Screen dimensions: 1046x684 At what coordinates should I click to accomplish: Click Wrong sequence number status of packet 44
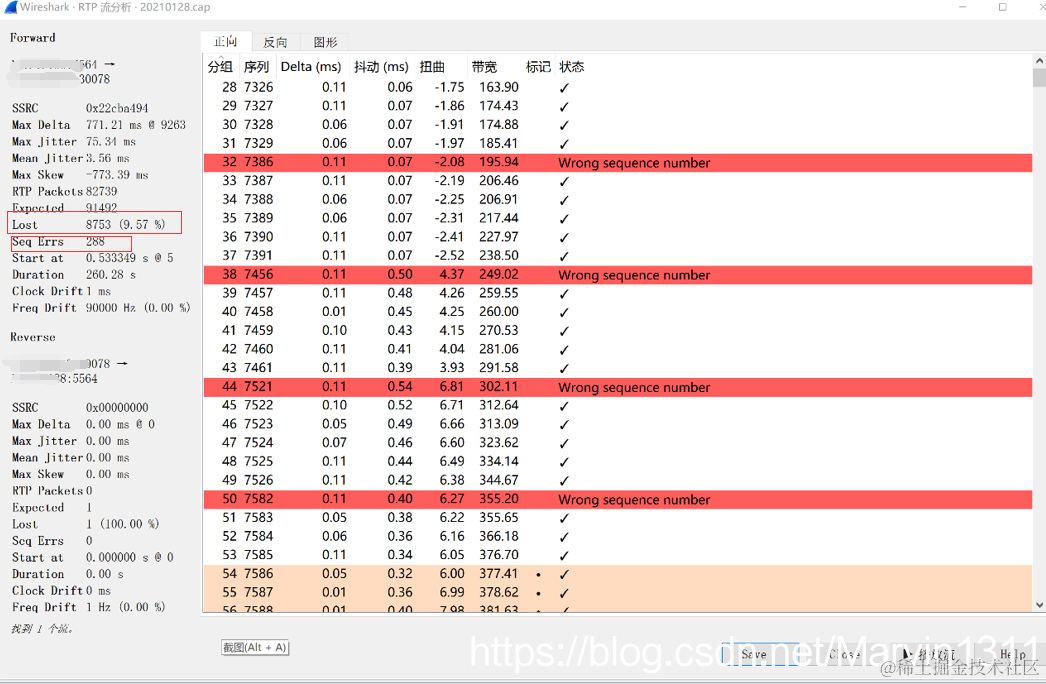click(634, 387)
